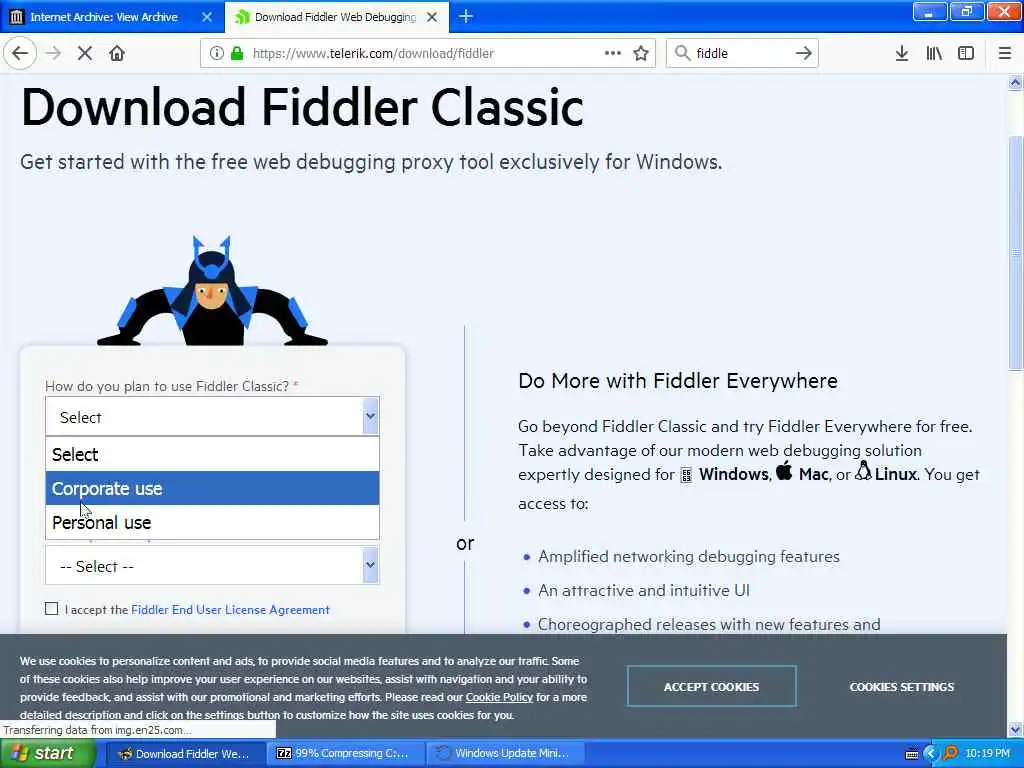Open Windows Update Mini taskbar item
The image size is (1024, 768).
click(505, 753)
